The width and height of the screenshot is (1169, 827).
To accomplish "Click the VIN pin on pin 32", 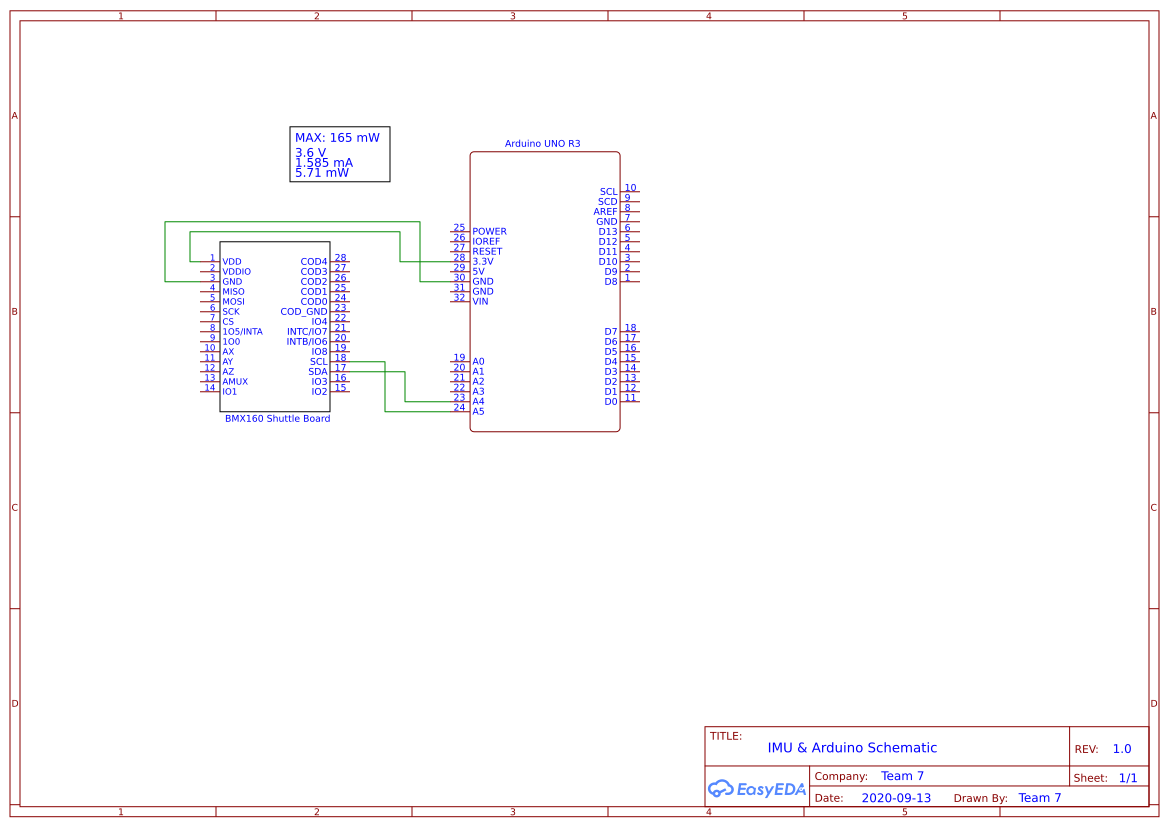I will [479, 301].
